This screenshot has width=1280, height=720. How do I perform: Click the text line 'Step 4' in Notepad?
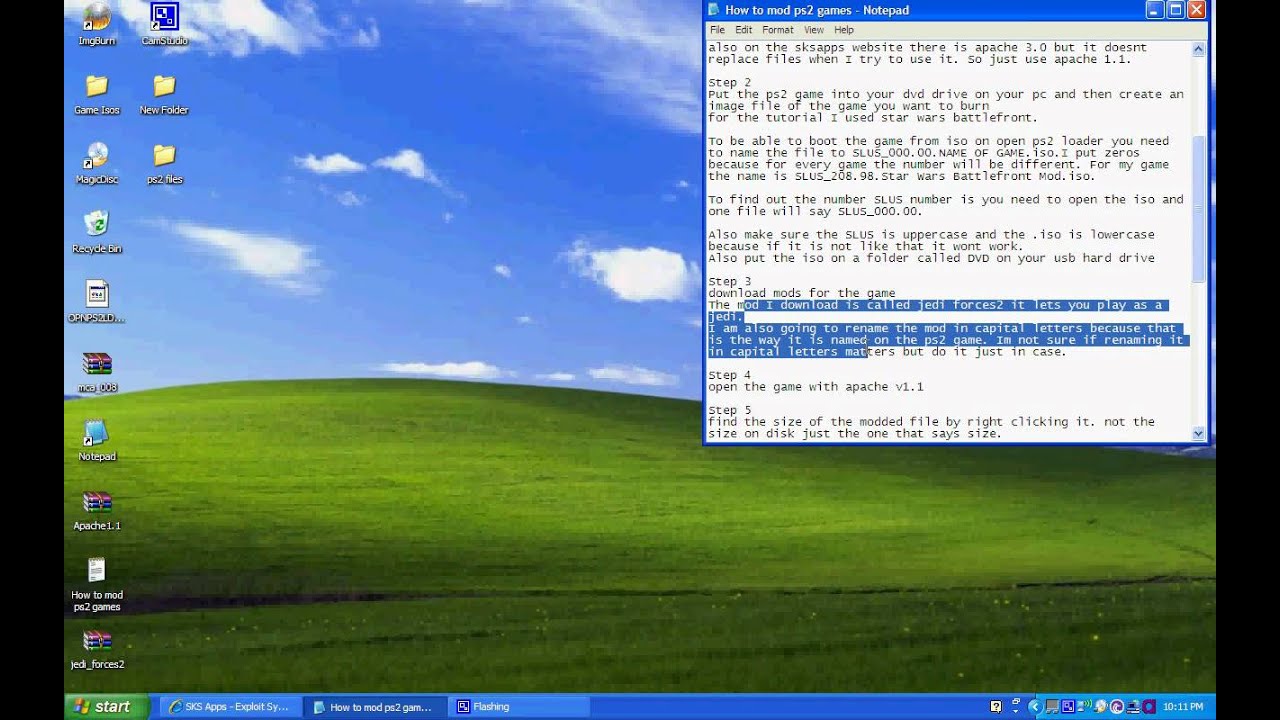pos(729,375)
